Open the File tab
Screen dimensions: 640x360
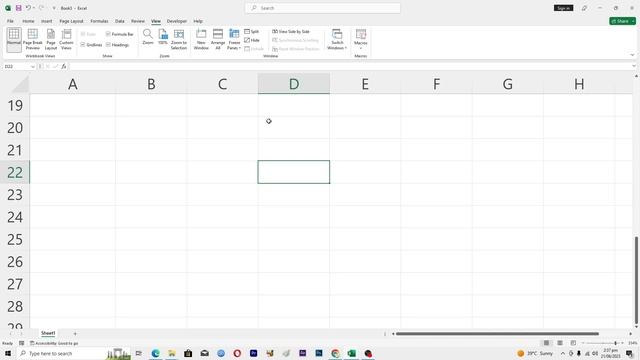pyautogui.click(x=10, y=21)
